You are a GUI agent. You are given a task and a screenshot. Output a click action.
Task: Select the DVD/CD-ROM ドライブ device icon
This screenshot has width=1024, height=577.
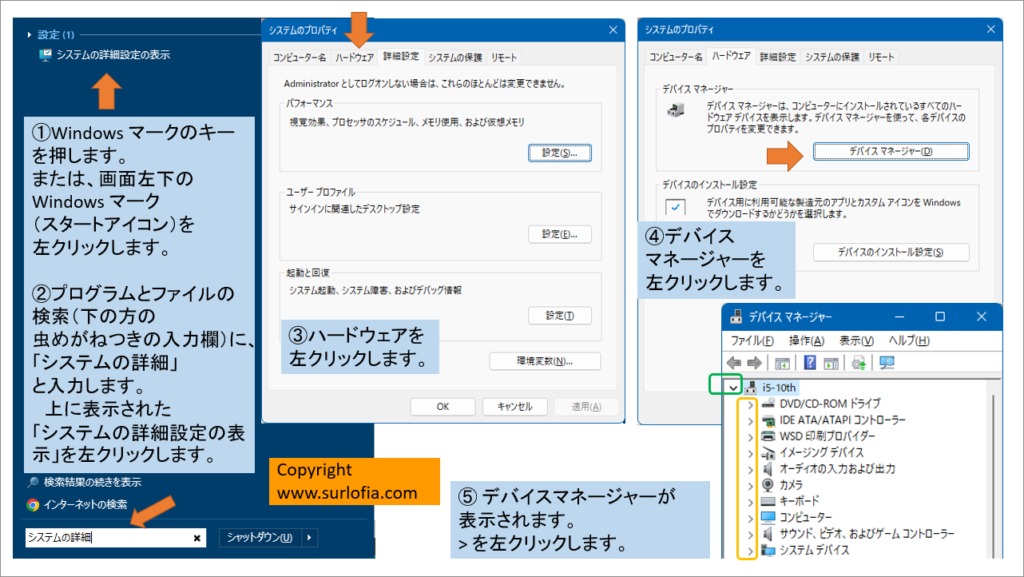(x=768, y=404)
